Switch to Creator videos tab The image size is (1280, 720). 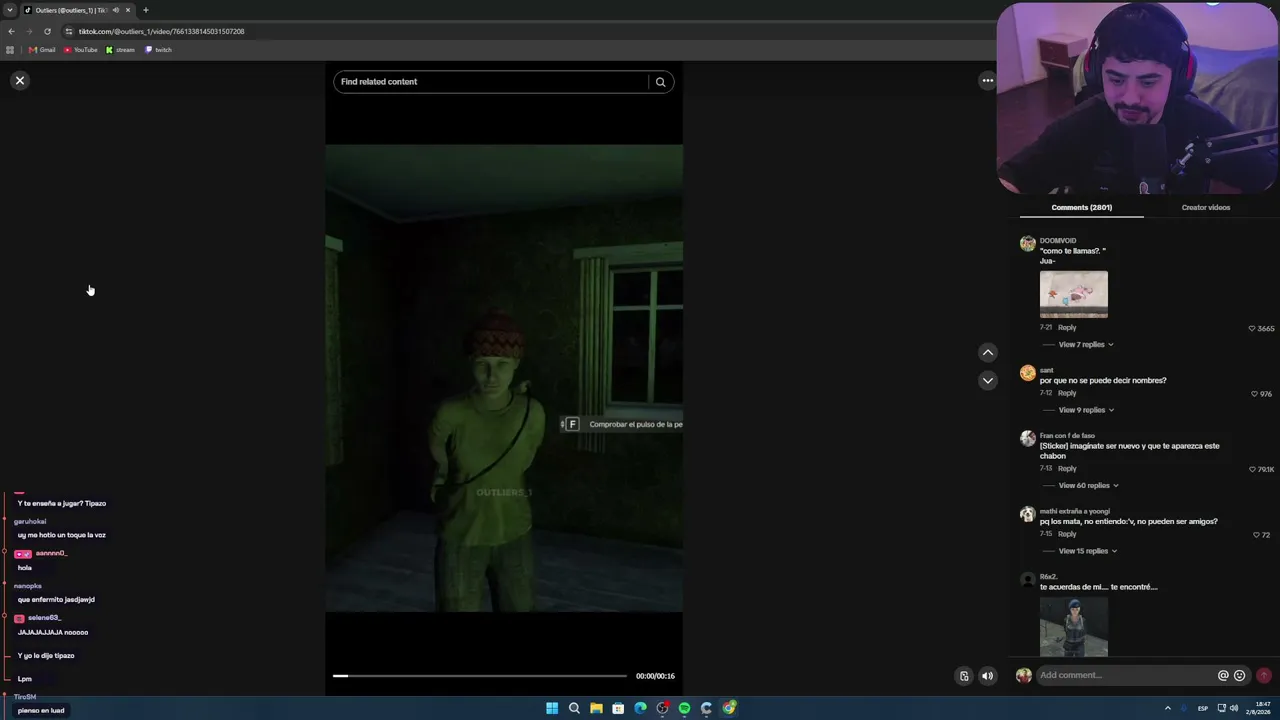pos(1206,207)
